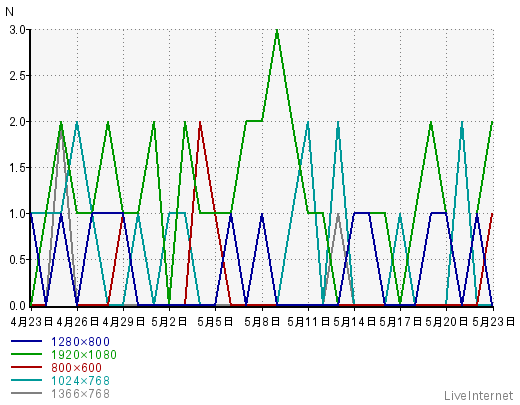The width and height of the screenshot is (520, 405).
Task: Click the red peak at value 2.0
Action: [200, 123]
